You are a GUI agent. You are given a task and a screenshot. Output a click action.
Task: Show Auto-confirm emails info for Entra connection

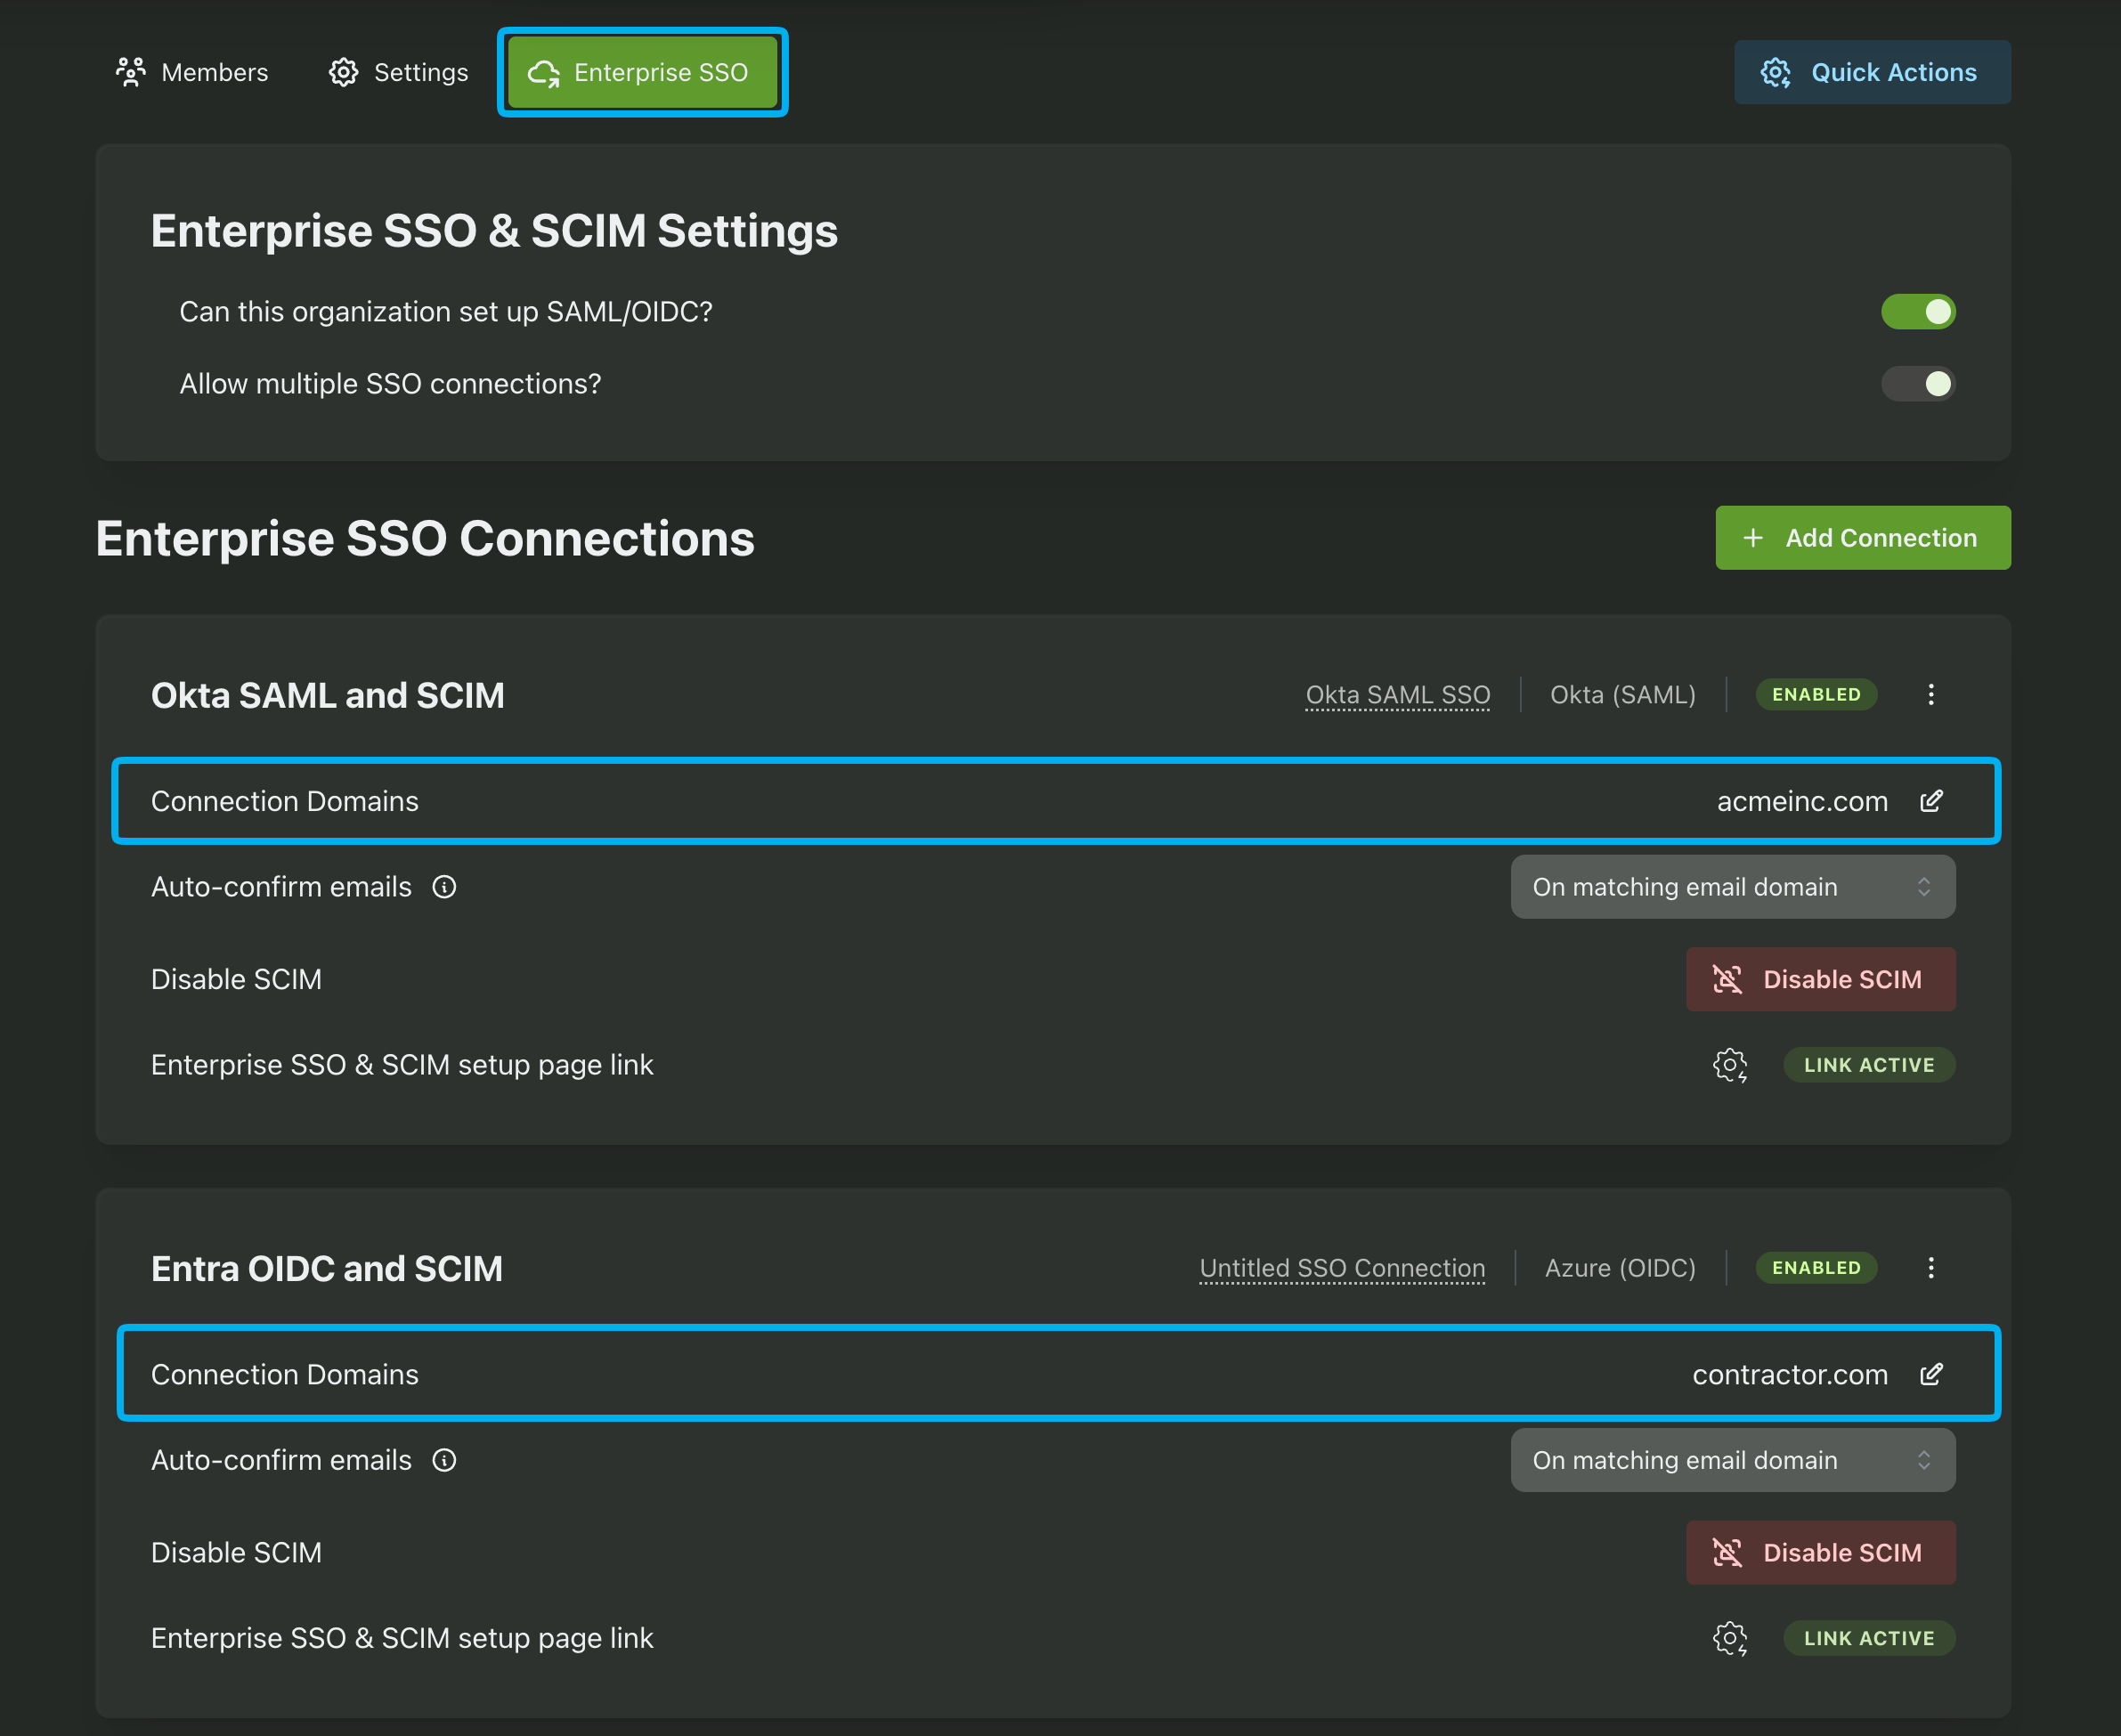pyautogui.click(x=444, y=1460)
